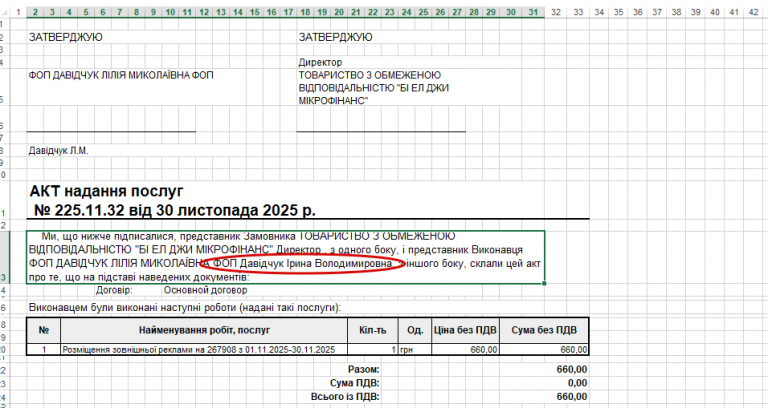Viewport: 768px width, 408px height.
Task: Select column 8 header
Action: [136, 12]
